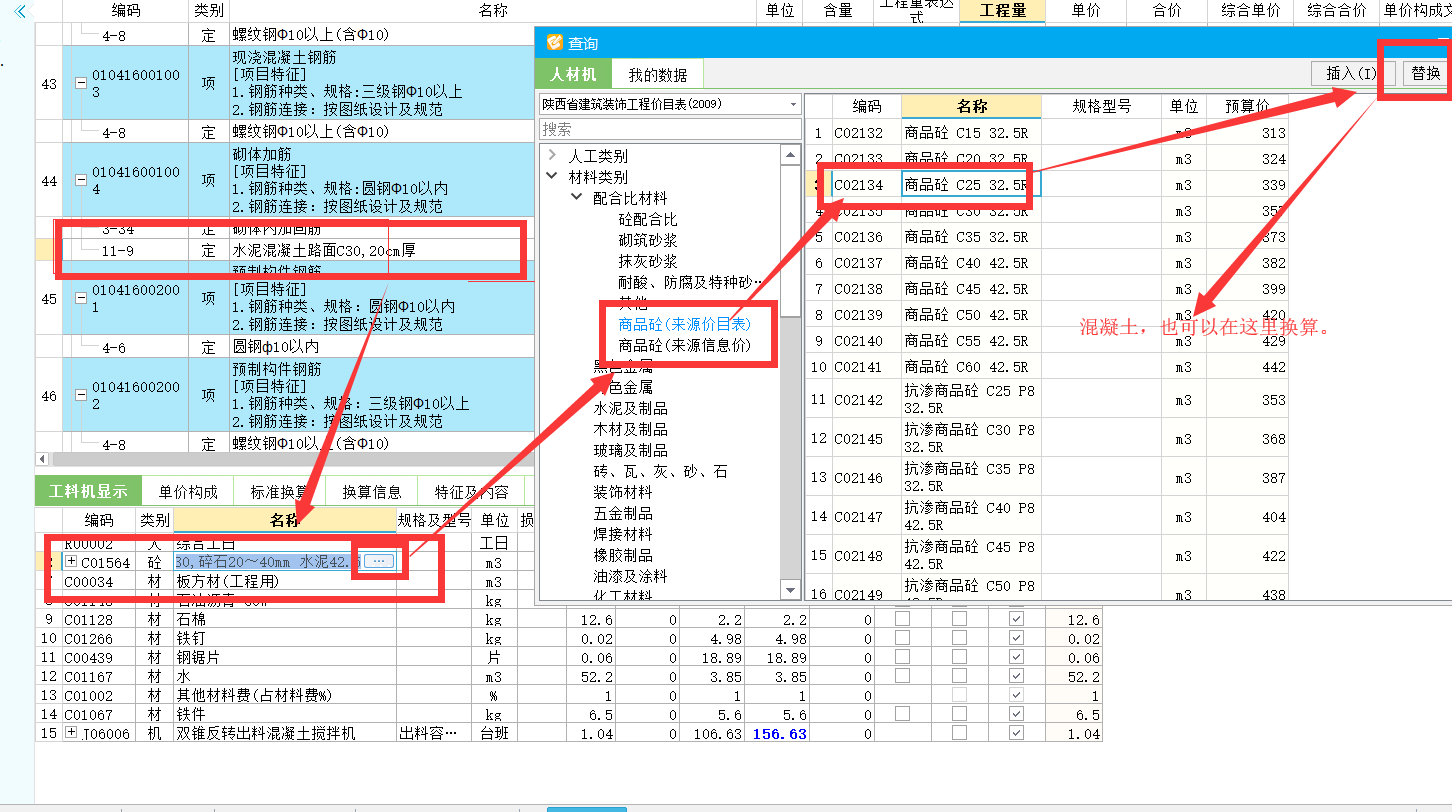The width and height of the screenshot is (1452, 812).
Task: Uncheck the checked box in the 水 row
Action: [x=1017, y=677]
